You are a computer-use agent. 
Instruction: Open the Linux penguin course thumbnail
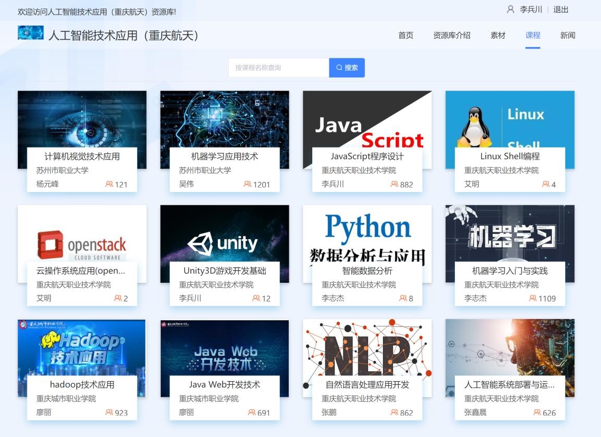(510, 119)
